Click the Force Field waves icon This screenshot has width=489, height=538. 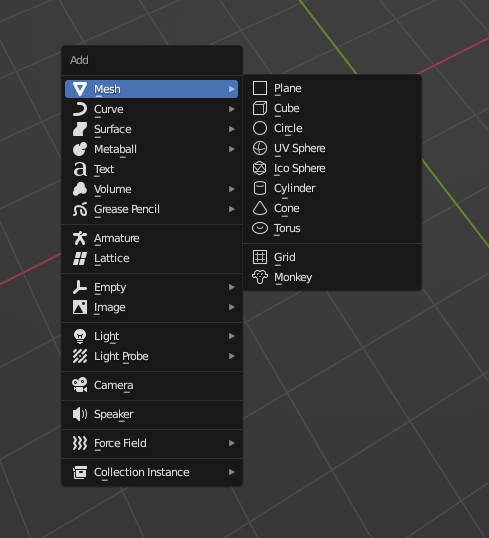80,443
